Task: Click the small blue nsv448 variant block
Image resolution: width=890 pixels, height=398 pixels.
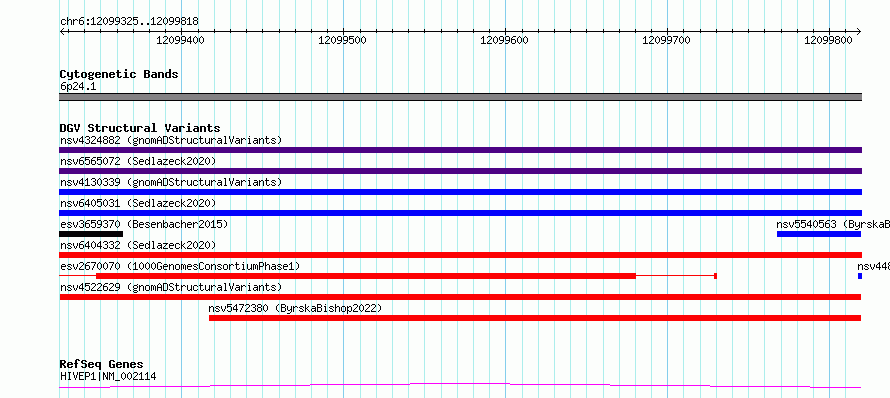Action: [x=860, y=276]
